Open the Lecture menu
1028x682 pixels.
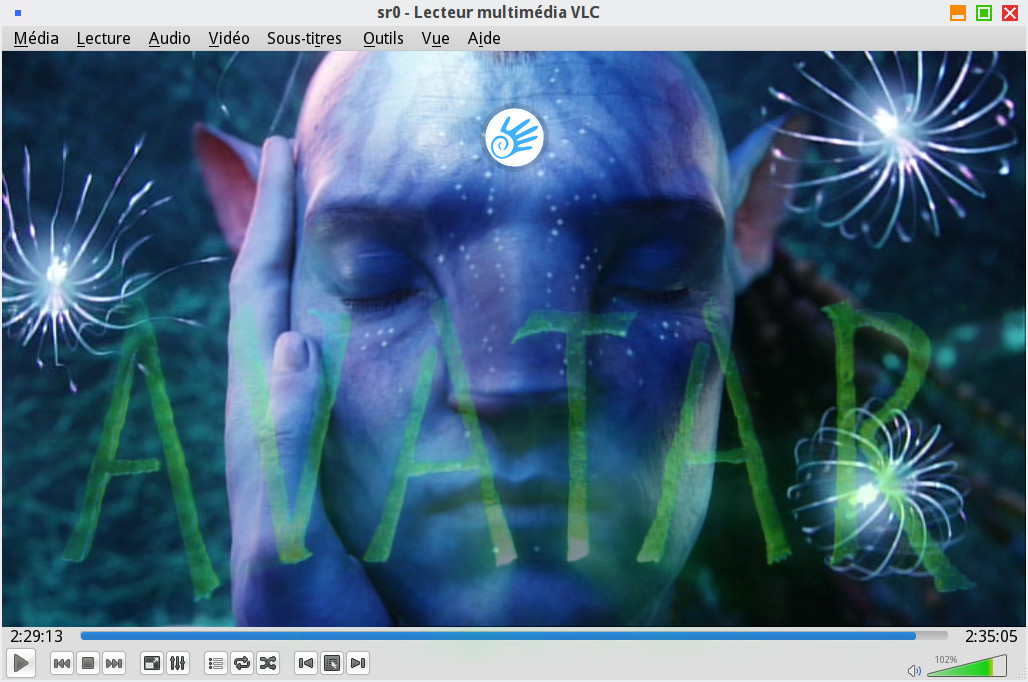click(x=104, y=39)
